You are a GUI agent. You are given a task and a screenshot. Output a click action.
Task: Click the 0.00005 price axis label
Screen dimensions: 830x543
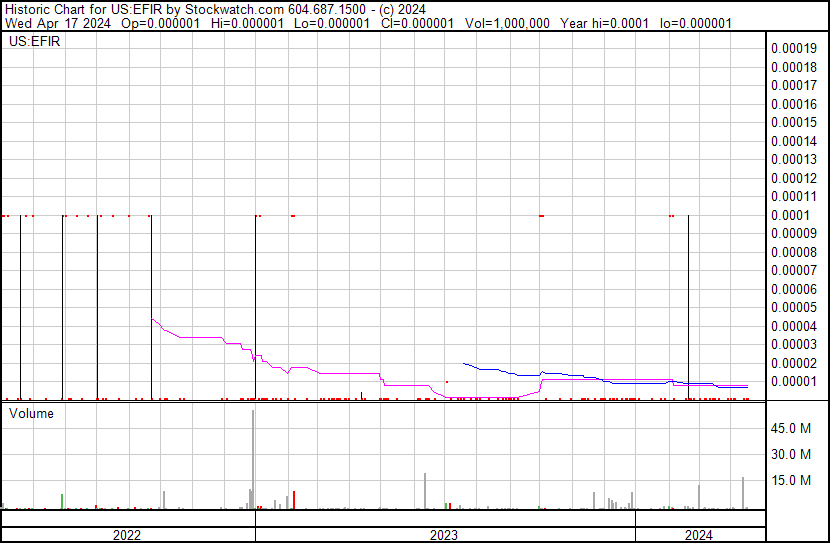[x=795, y=307]
